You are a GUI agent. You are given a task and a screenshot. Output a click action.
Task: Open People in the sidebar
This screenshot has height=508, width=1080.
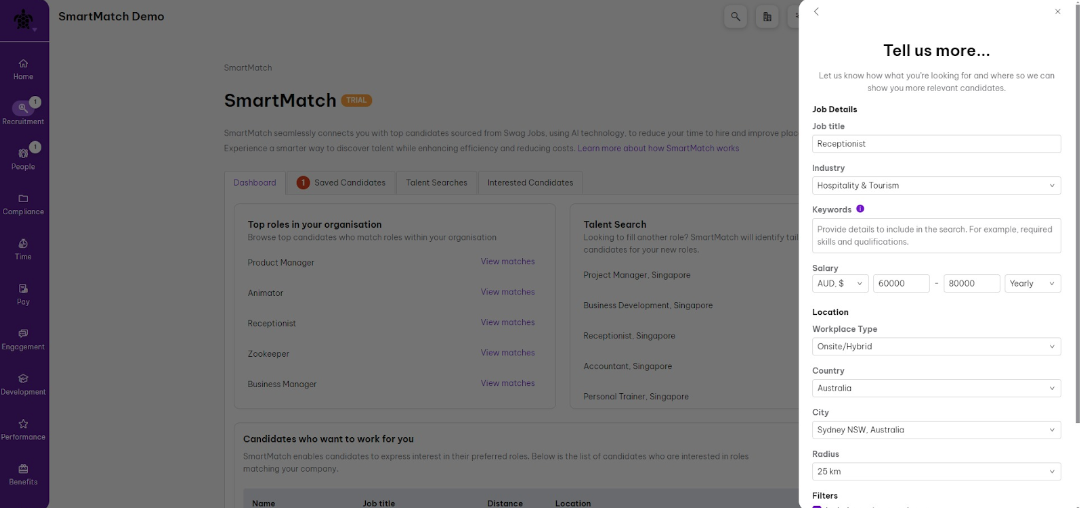[x=23, y=159]
